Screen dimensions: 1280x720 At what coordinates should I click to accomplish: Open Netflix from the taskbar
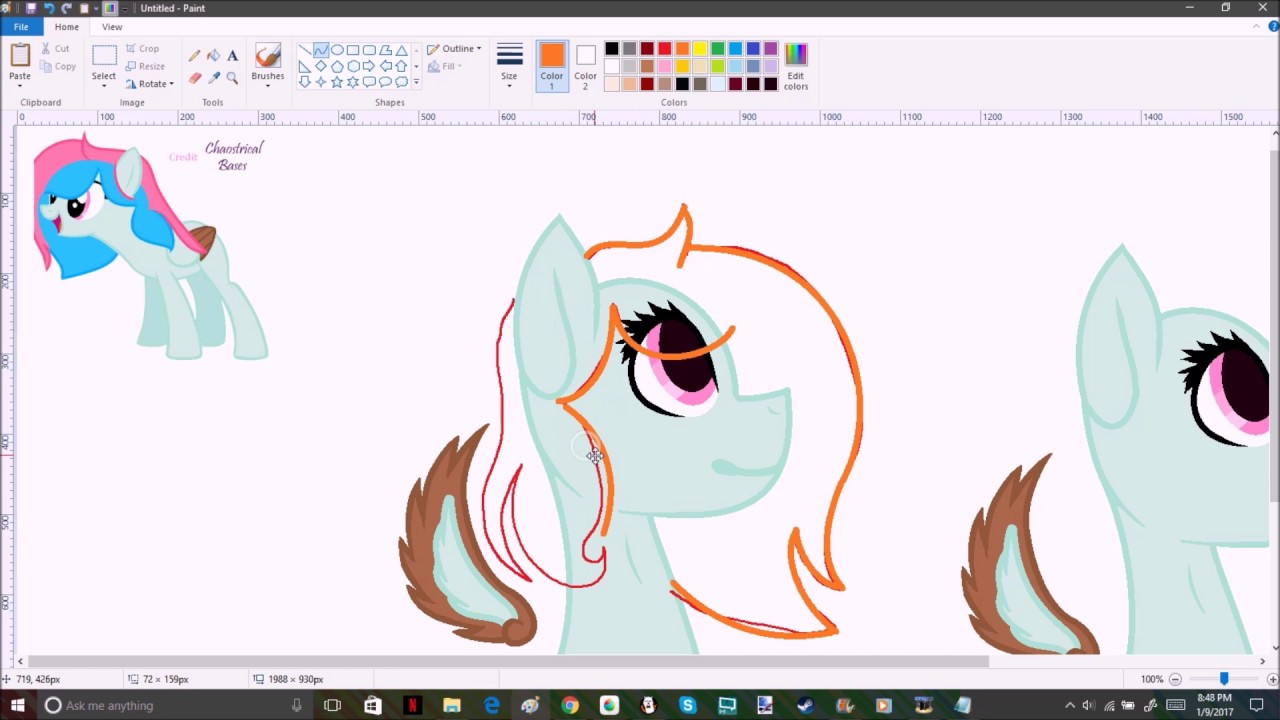(x=412, y=705)
